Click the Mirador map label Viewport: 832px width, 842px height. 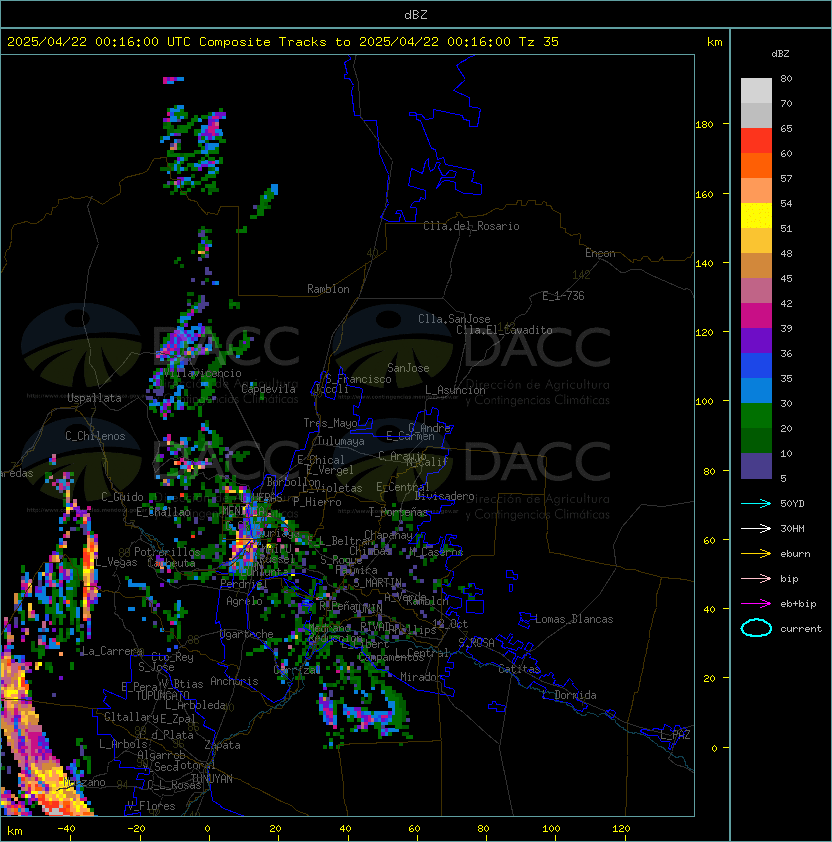coord(422,677)
